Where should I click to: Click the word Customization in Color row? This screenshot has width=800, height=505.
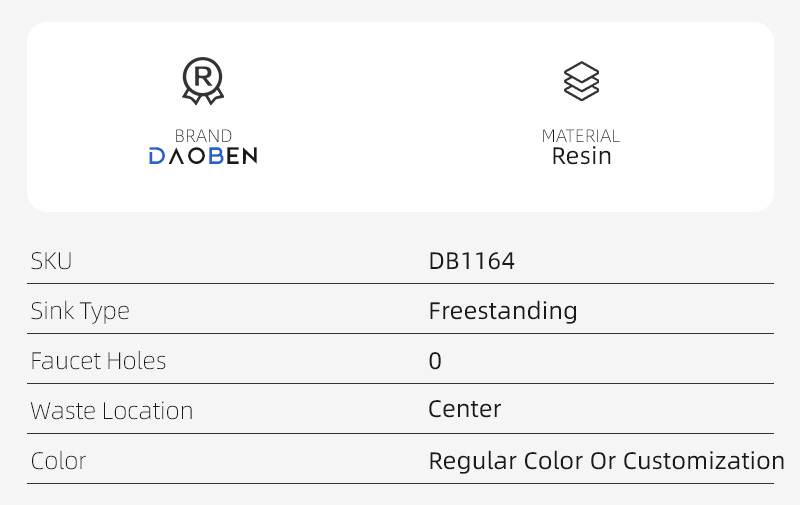pyautogui.click(x=704, y=461)
